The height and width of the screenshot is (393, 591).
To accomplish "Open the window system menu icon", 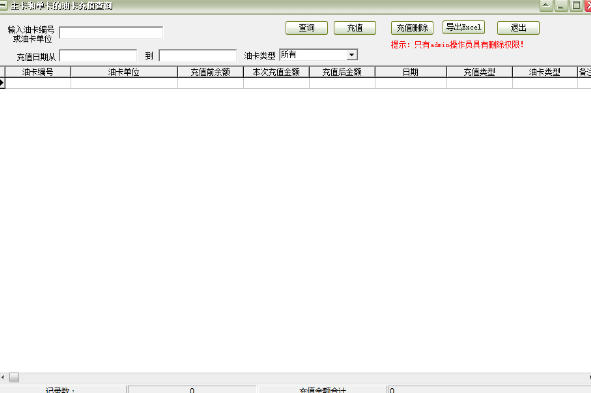I will tap(3, 6).
